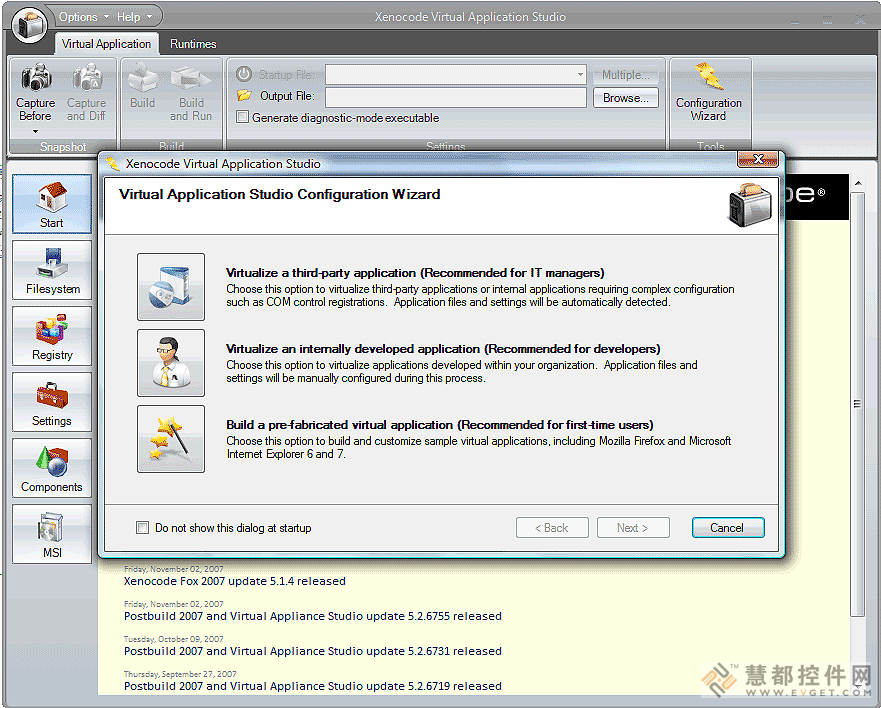The width and height of the screenshot is (881, 708).
Task: Click the Output File input field
Action: click(456, 97)
